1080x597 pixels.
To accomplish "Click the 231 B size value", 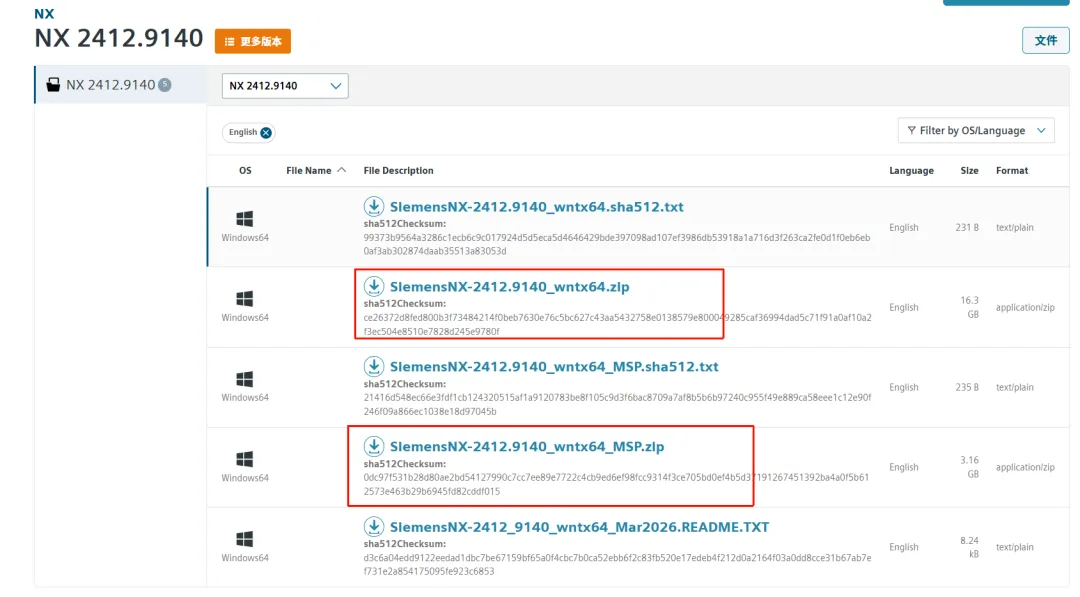I will pos(967,227).
